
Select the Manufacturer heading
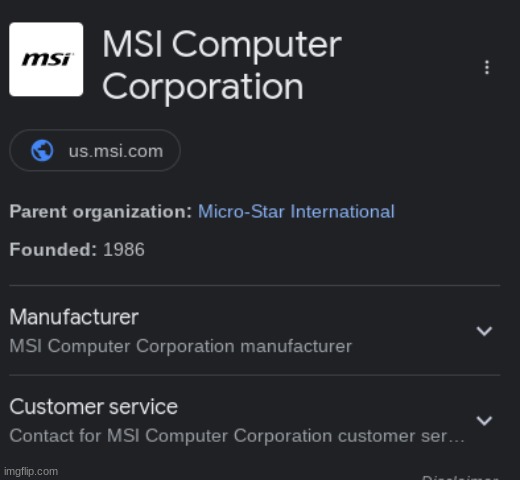[74, 317]
